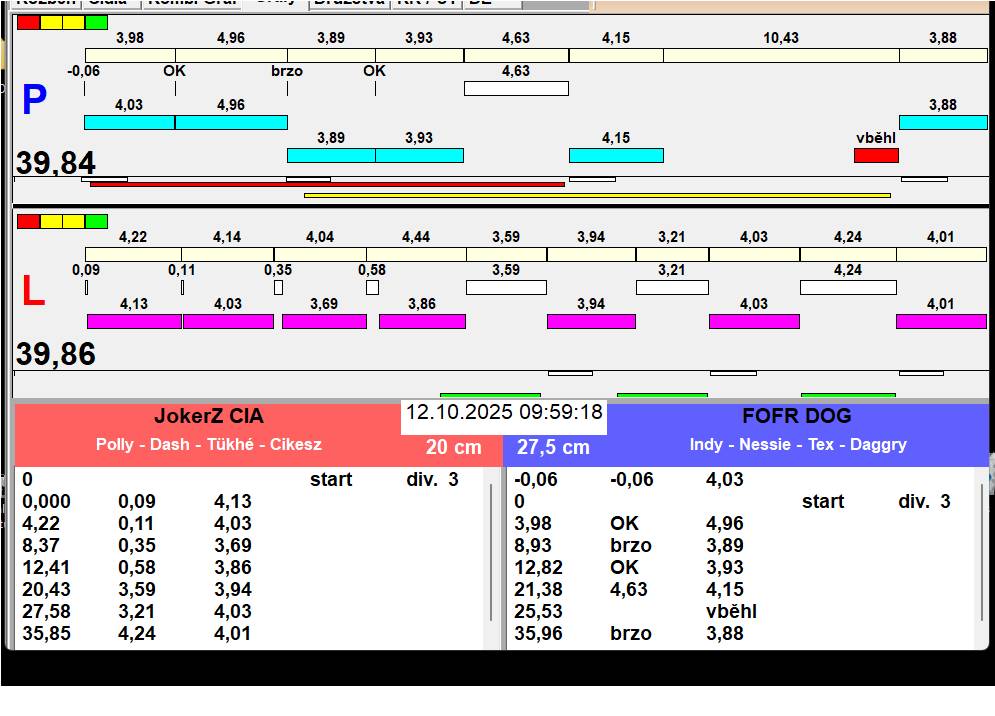
Task: Click the brzo marker in lane P timeline
Action: point(287,71)
